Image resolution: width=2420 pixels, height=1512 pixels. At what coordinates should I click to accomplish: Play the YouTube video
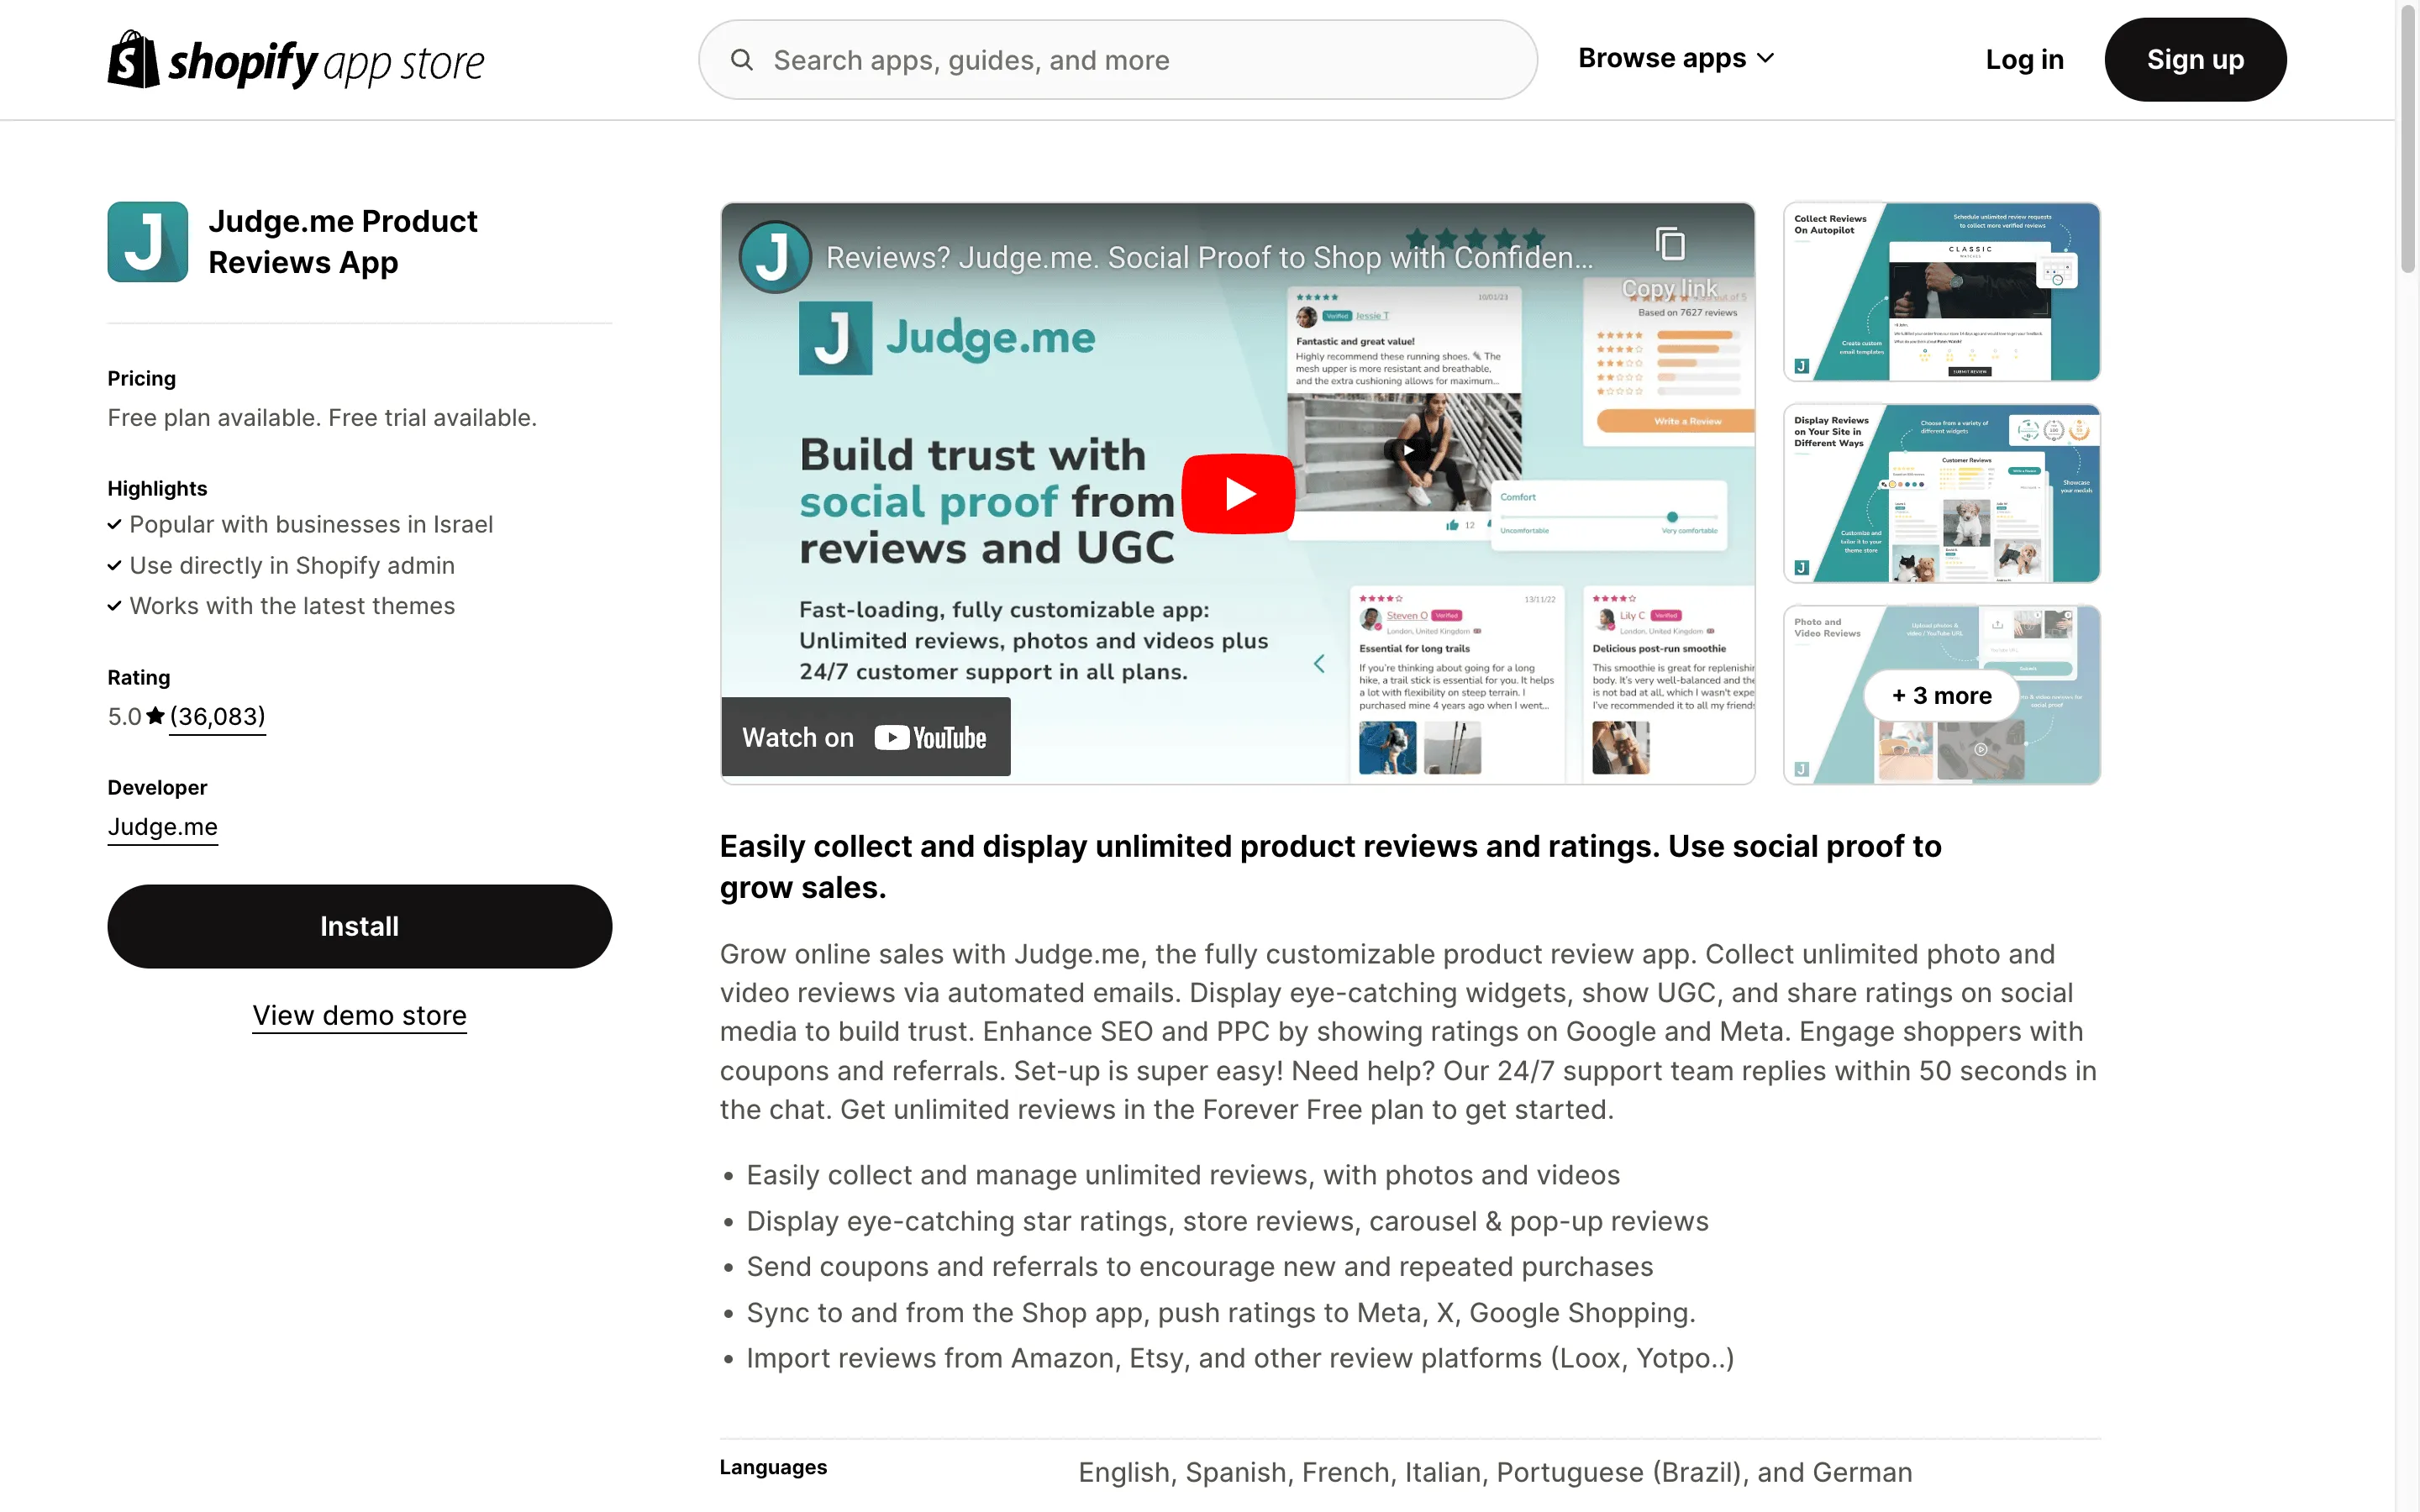tap(1238, 494)
